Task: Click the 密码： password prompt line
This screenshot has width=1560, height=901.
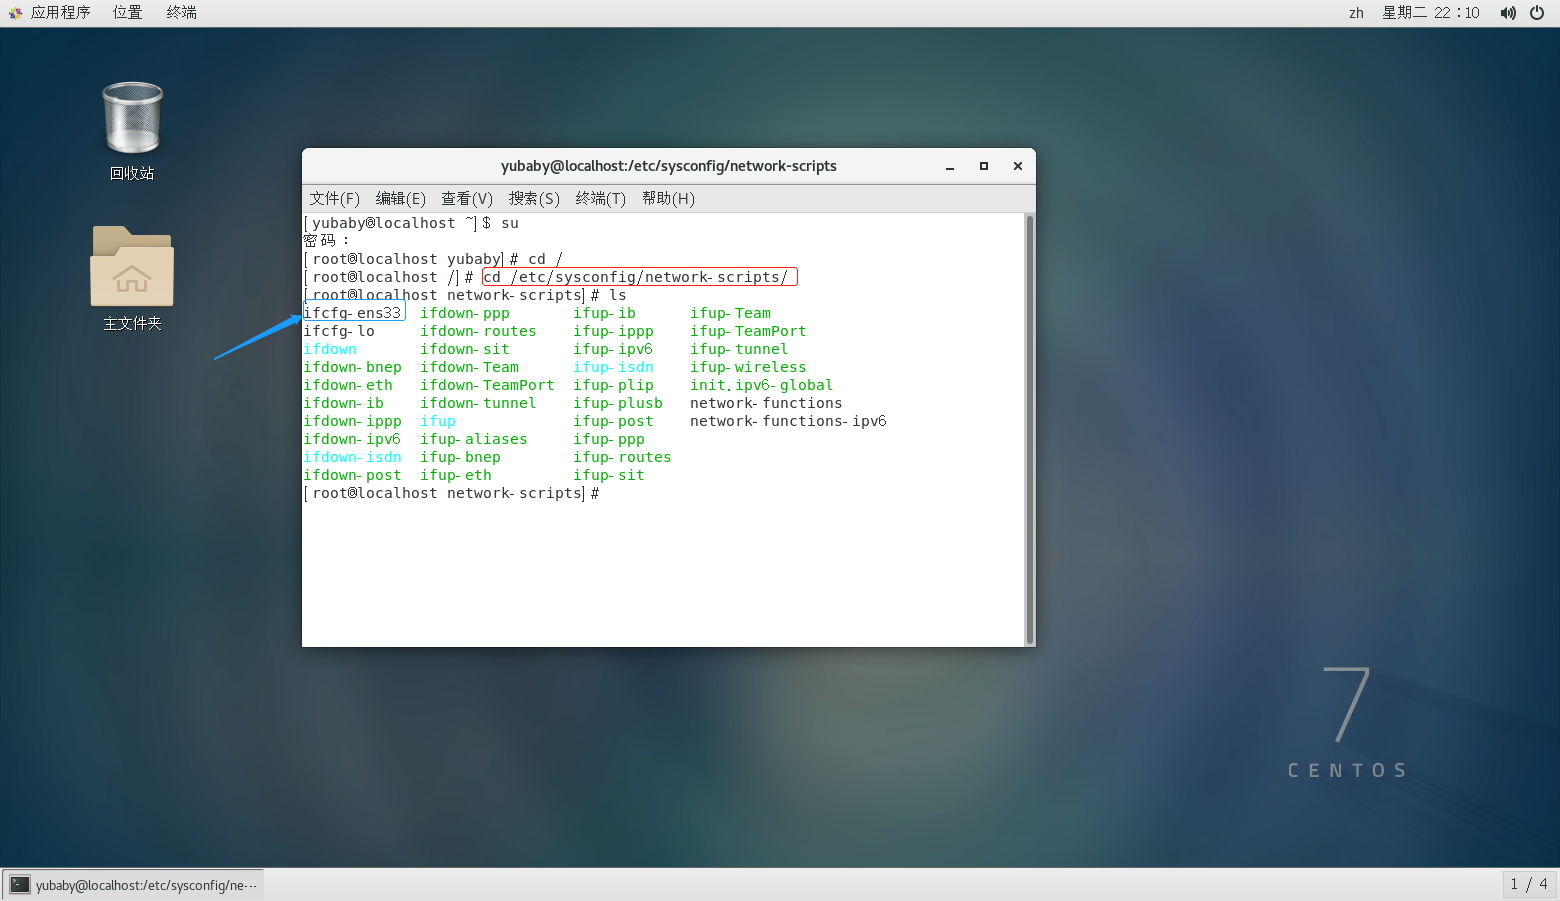Action: pos(327,241)
